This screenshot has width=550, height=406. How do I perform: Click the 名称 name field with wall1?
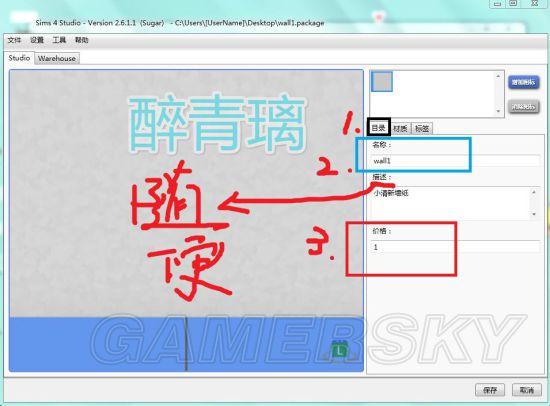coord(455,161)
